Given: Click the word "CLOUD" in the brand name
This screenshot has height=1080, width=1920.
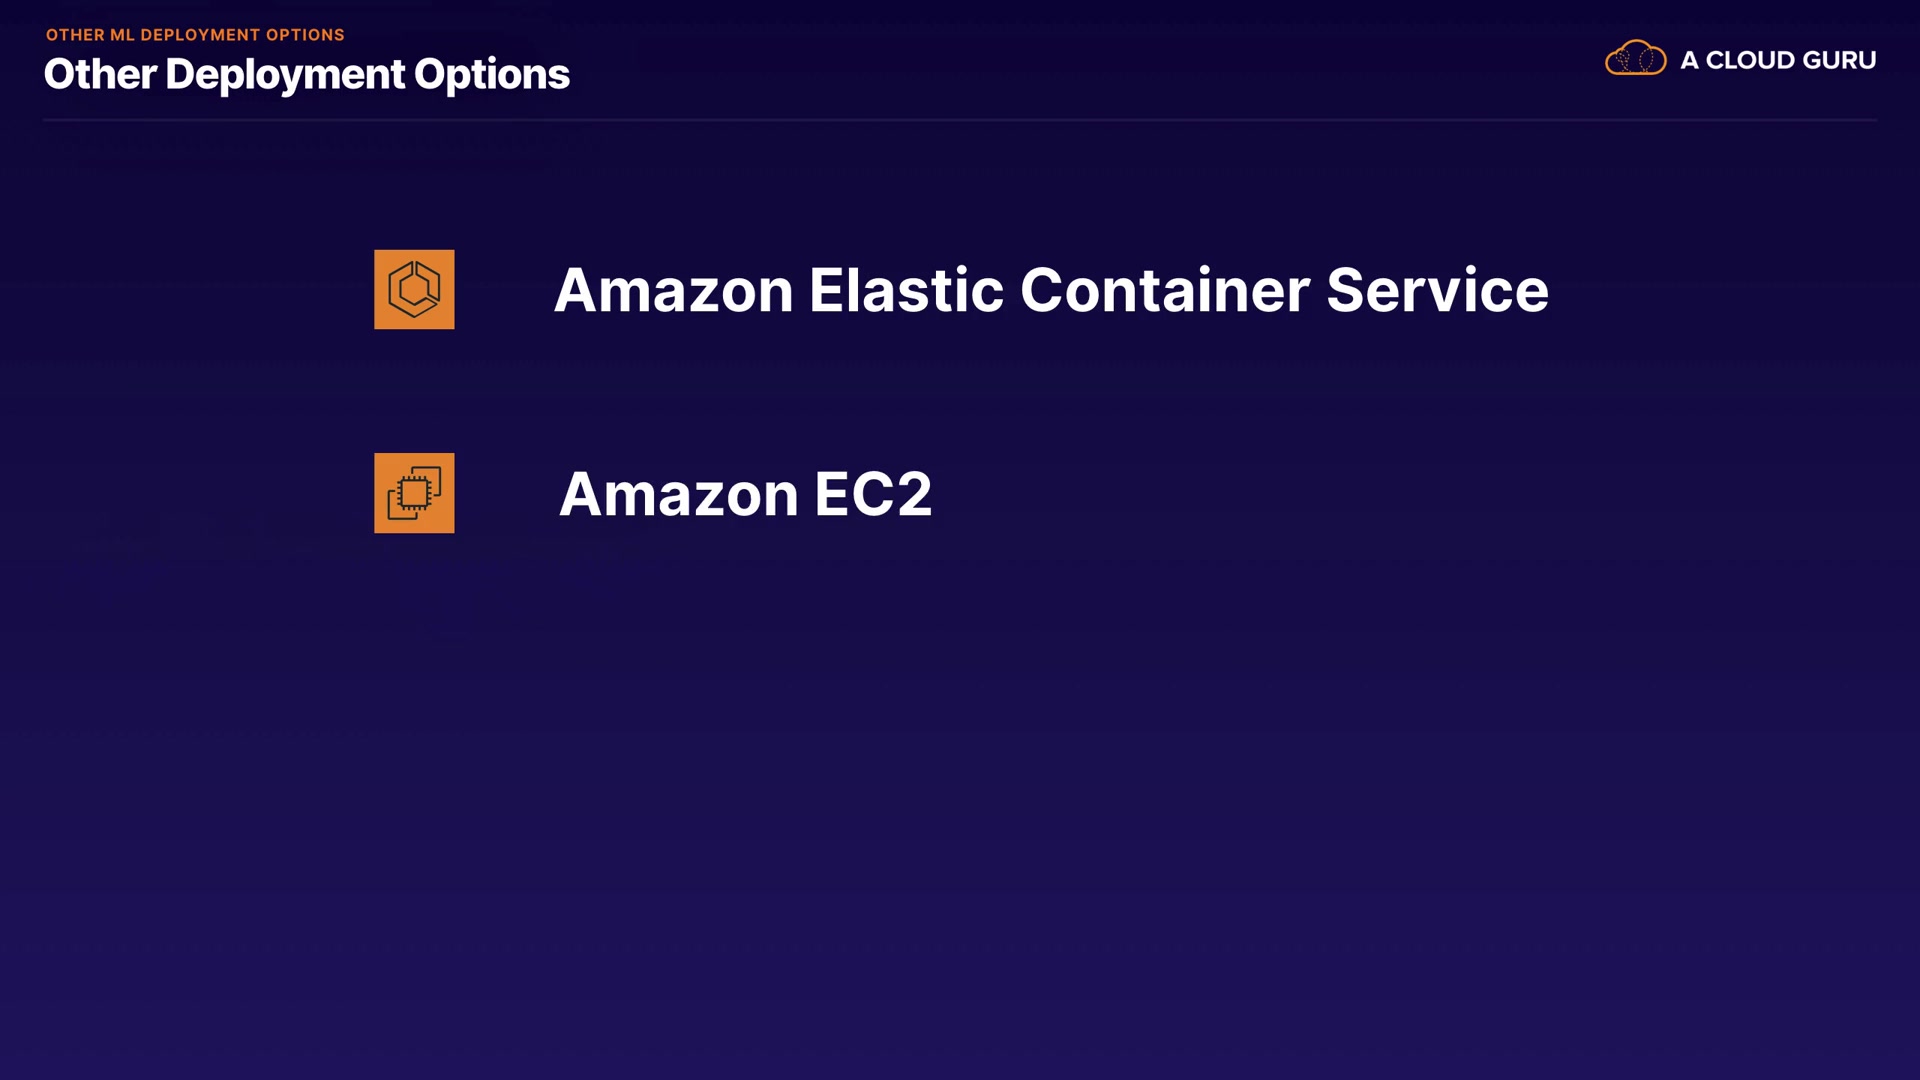Looking at the screenshot, I should (x=1750, y=60).
